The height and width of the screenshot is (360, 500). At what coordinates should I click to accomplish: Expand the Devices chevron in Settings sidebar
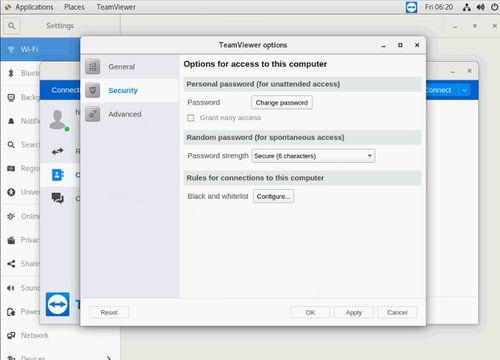(109, 358)
